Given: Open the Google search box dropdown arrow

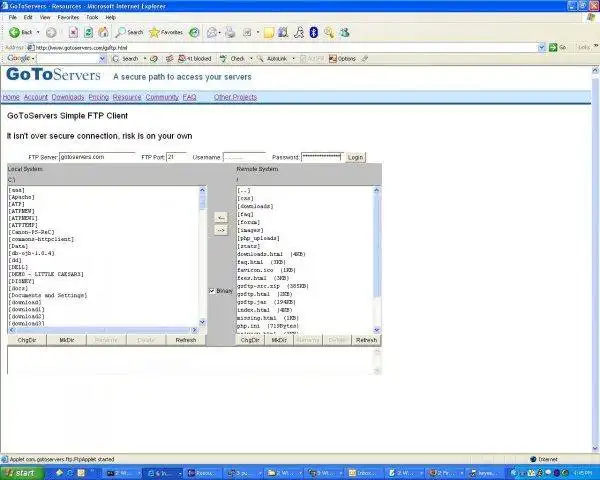Looking at the screenshot, I should click(x=102, y=59).
